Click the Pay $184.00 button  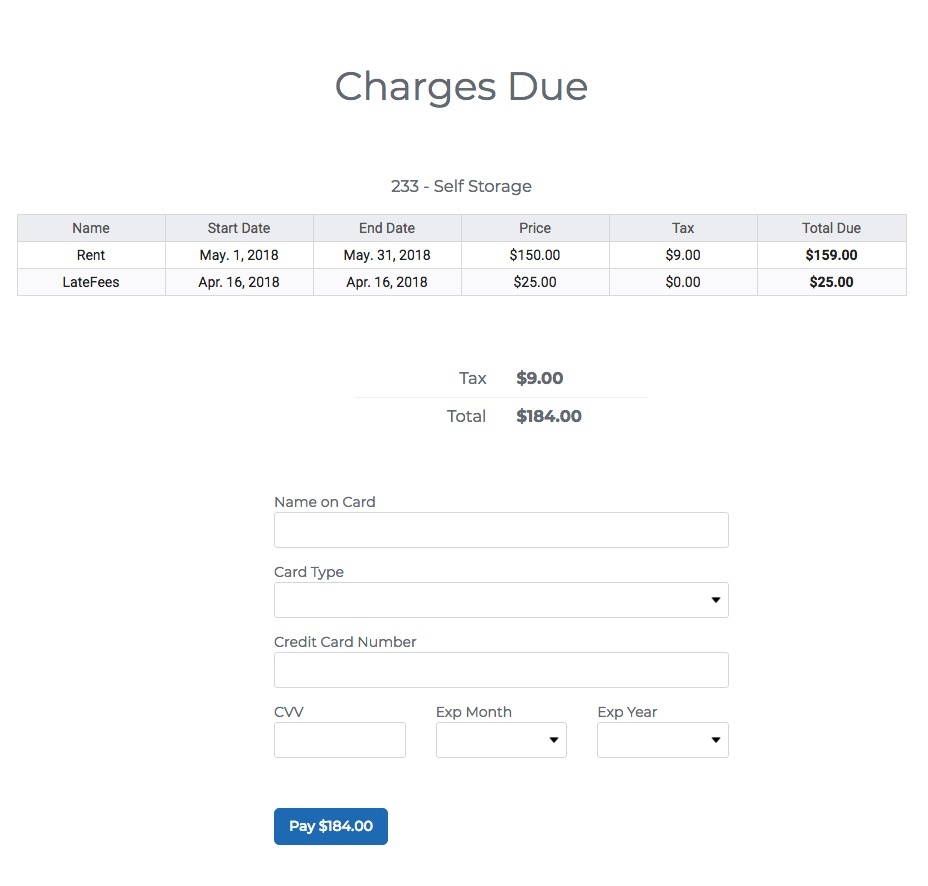(330, 826)
